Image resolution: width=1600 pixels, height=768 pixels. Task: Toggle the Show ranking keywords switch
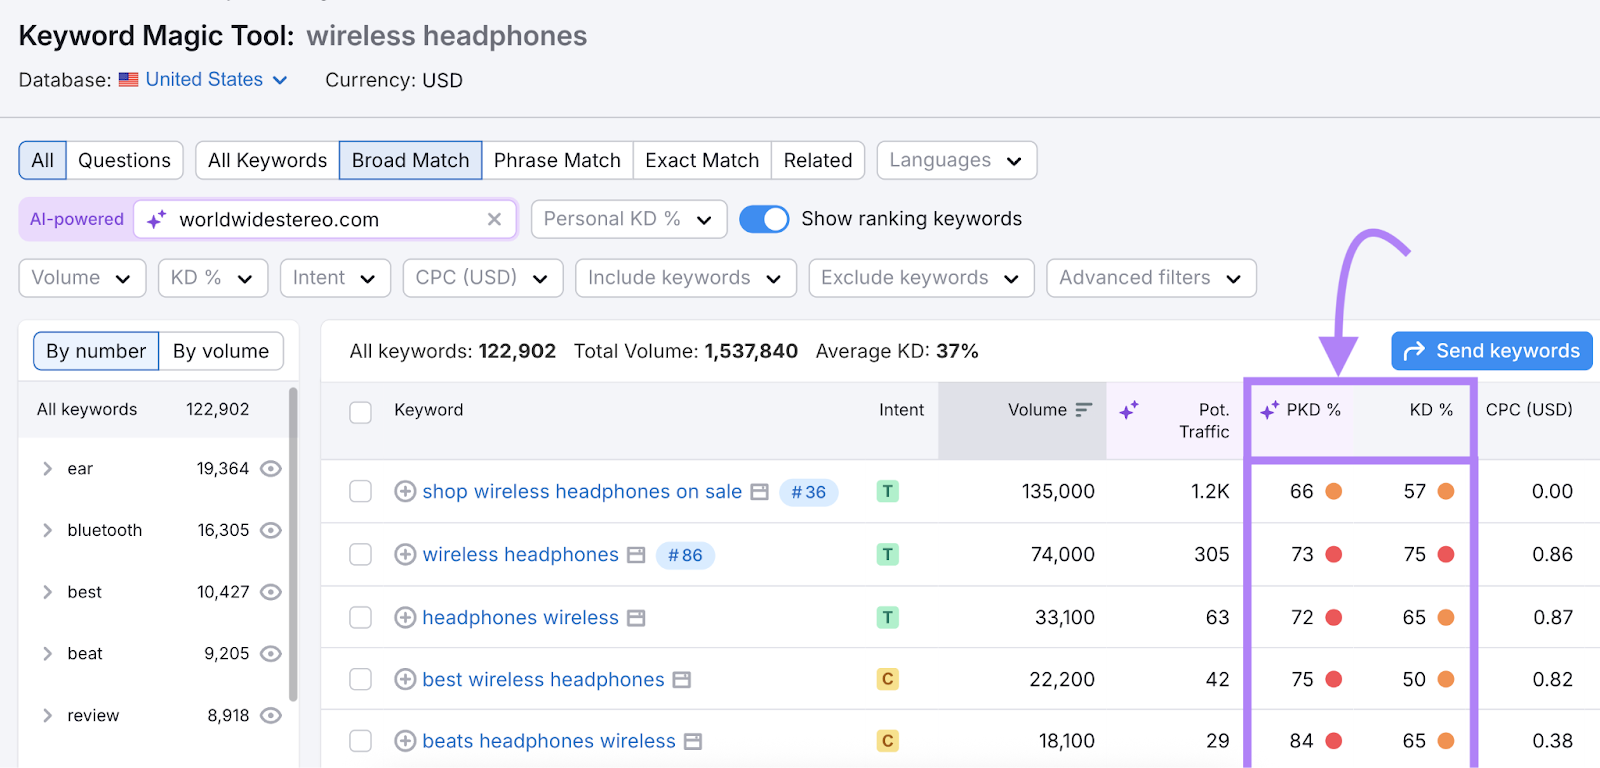764,219
